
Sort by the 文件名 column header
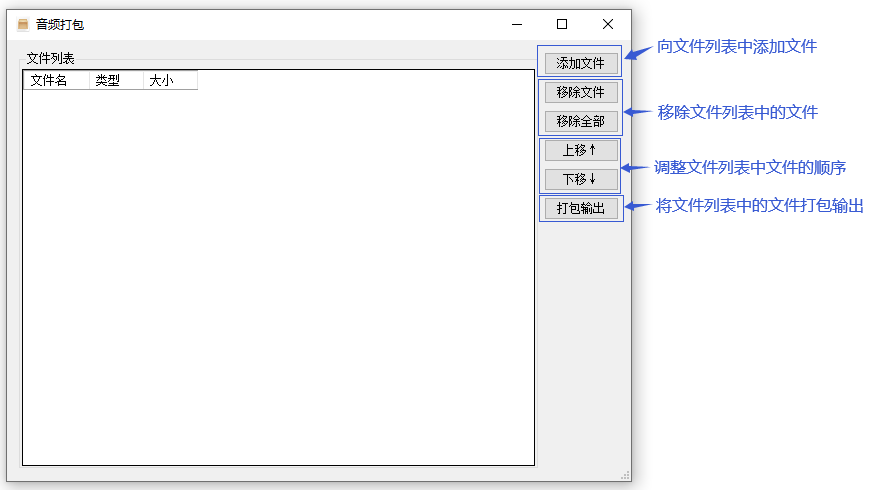(56, 80)
